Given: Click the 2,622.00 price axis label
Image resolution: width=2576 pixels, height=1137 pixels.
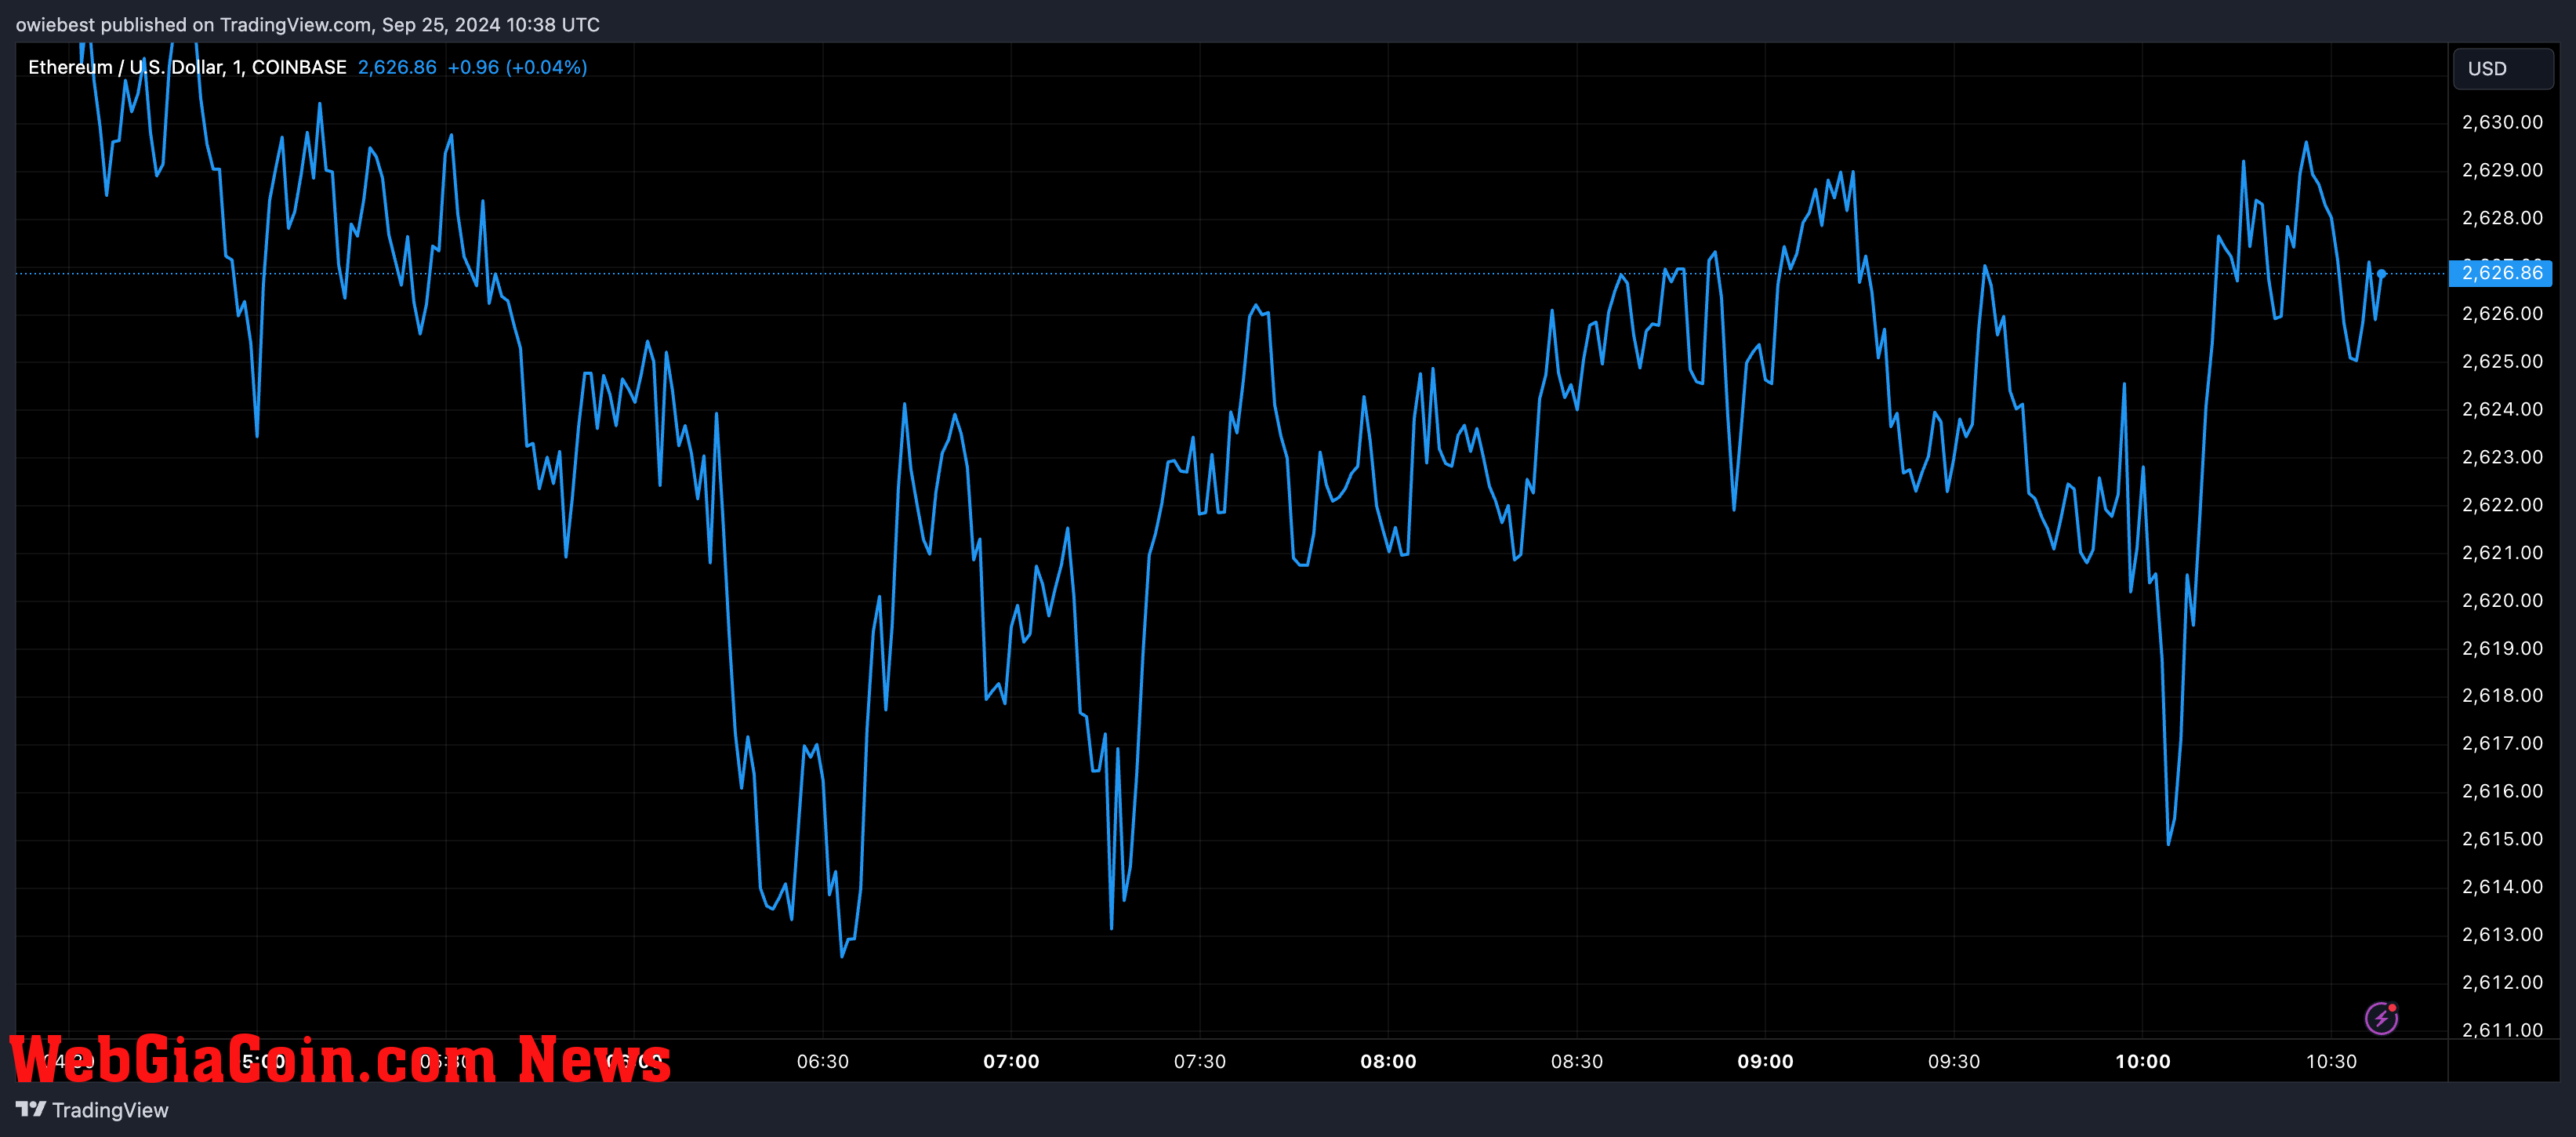Looking at the screenshot, I should pos(2502,505).
